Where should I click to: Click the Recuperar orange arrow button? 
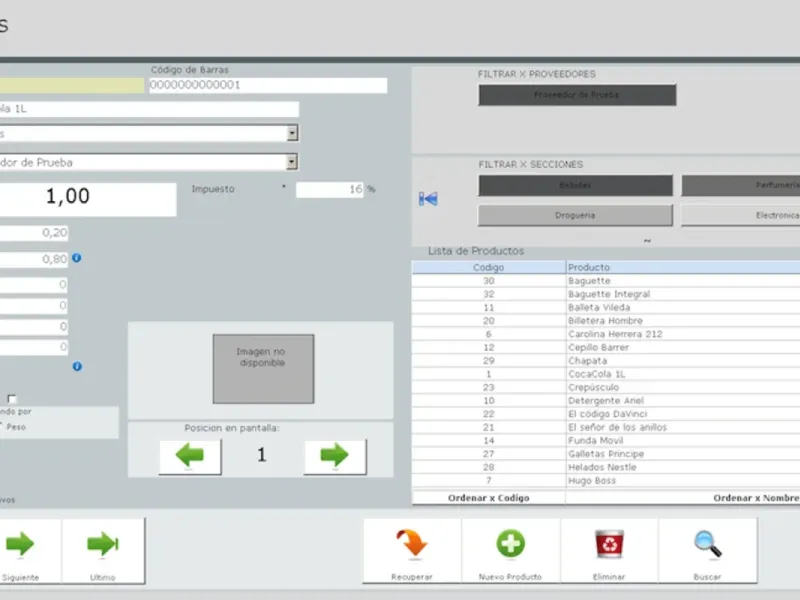[412, 551]
